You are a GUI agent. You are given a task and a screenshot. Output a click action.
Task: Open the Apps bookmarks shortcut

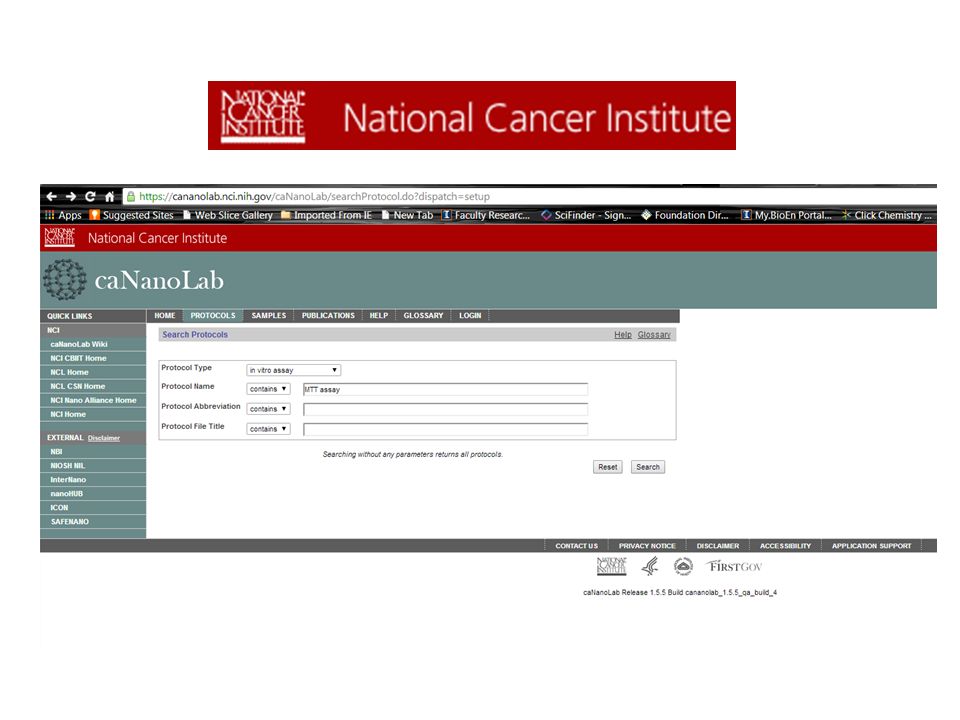(x=64, y=216)
